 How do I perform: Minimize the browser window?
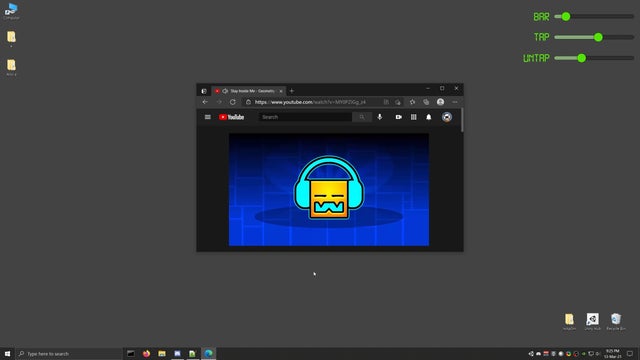click(x=428, y=88)
